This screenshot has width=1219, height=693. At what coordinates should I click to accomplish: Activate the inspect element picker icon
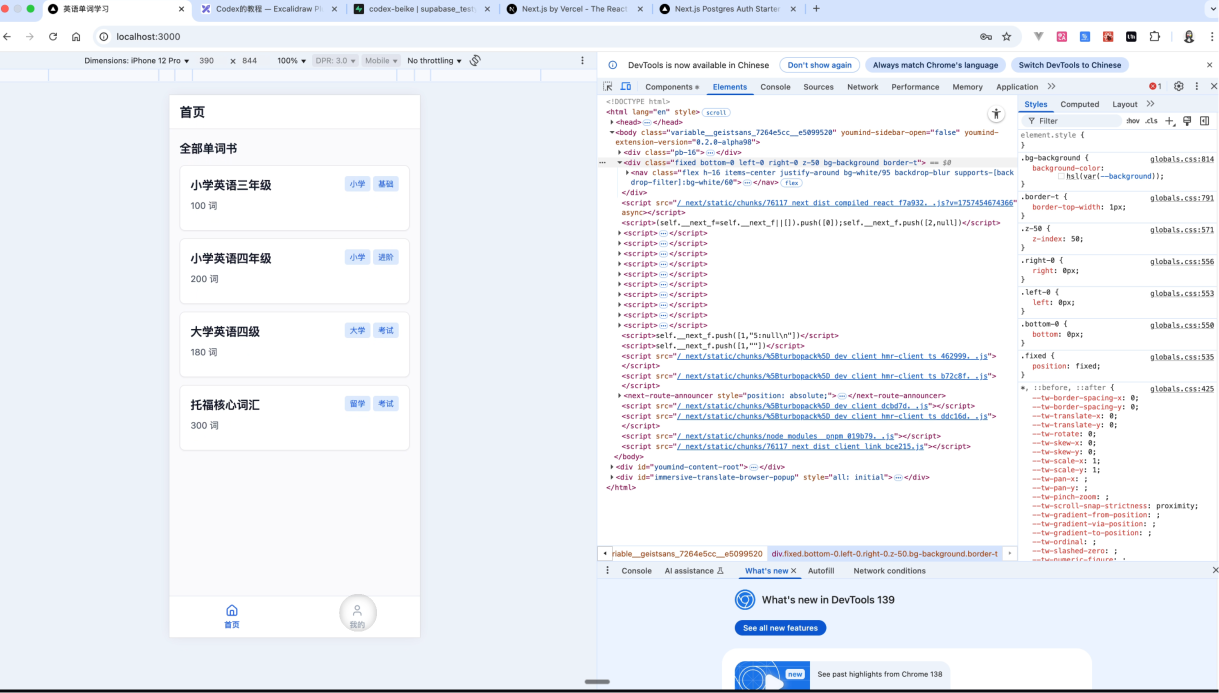click(608, 87)
